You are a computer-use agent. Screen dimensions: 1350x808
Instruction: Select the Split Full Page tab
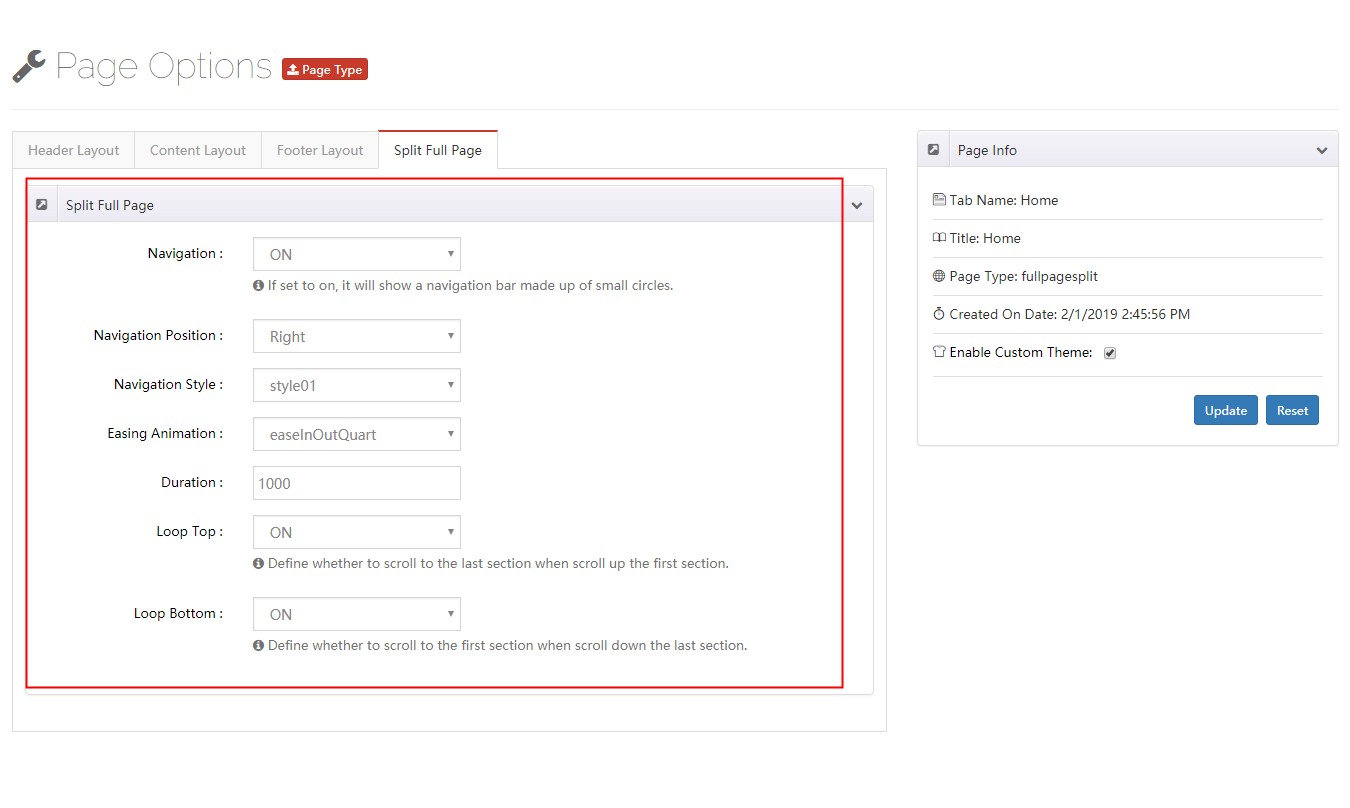438,150
